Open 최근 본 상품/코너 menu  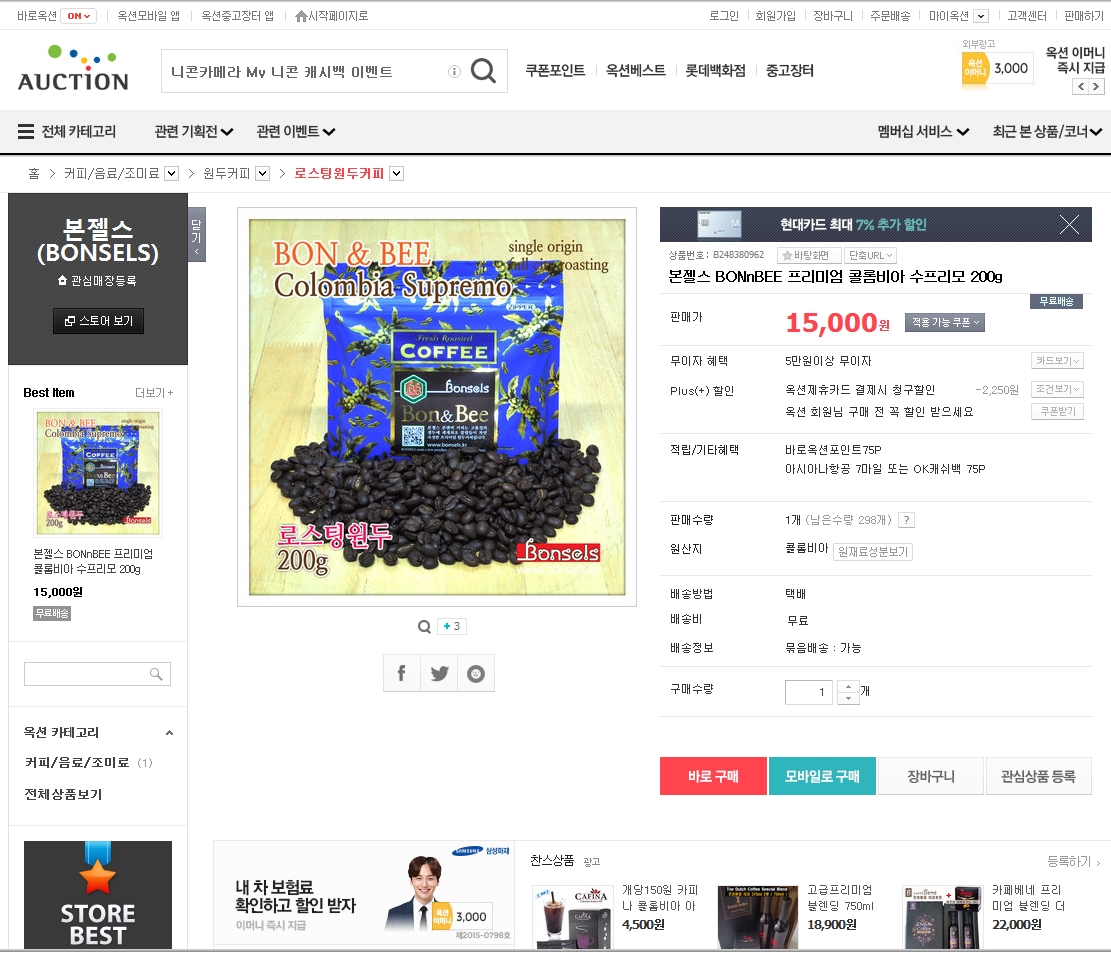pyautogui.click(x=1047, y=131)
